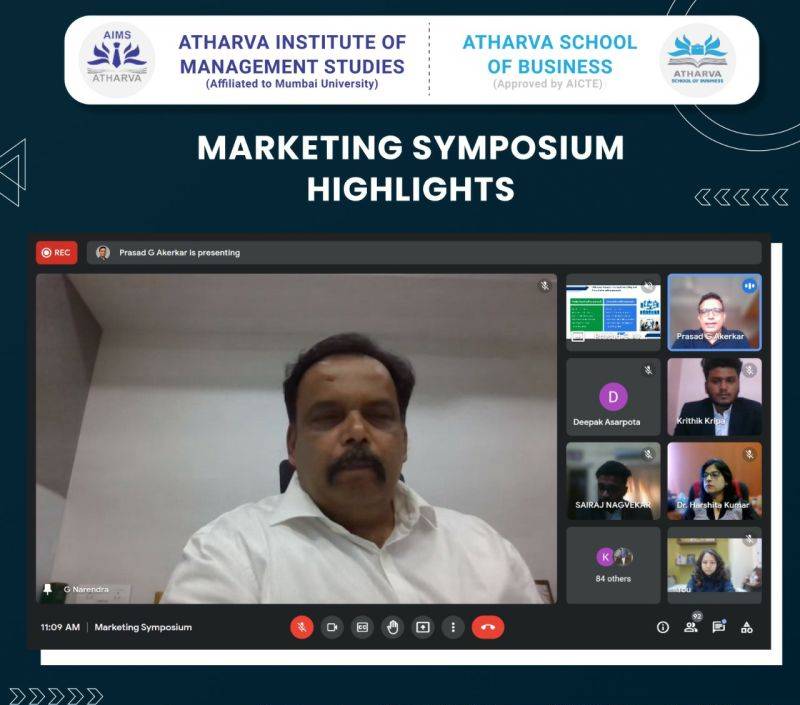Click the 'Prasad G Akerkar is presenting' text

[x=180, y=253]
